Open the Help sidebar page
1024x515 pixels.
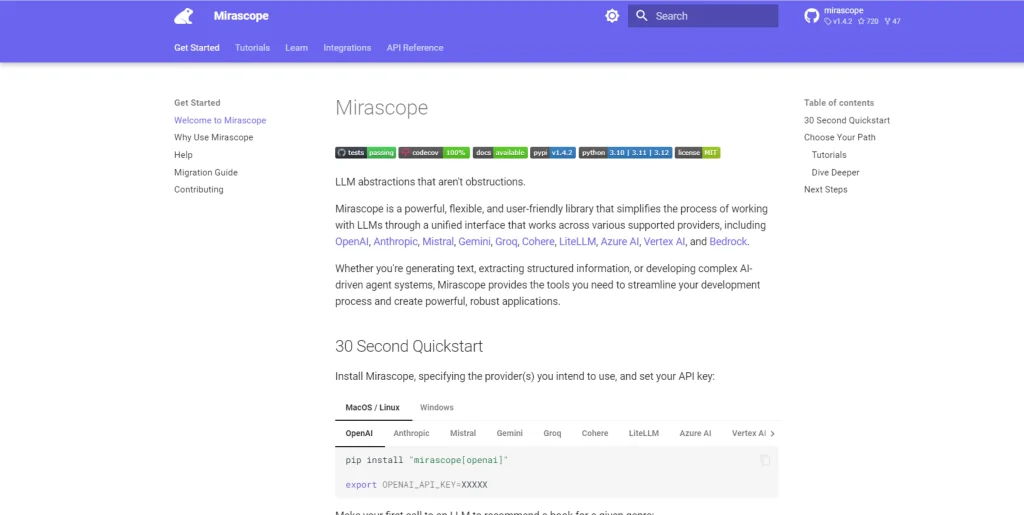point(183,155)
